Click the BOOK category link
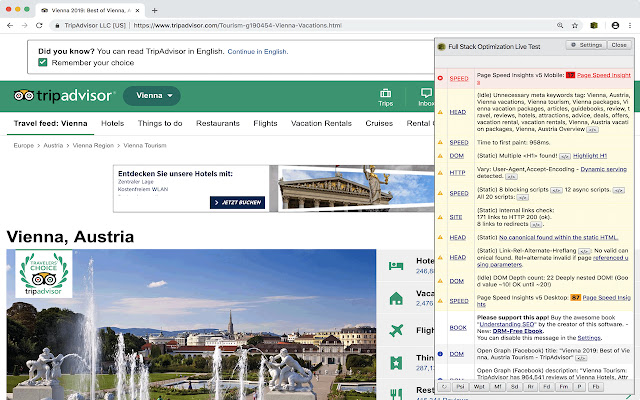Image resolution: width=640 pixels, height=400 pixels. 458,327
